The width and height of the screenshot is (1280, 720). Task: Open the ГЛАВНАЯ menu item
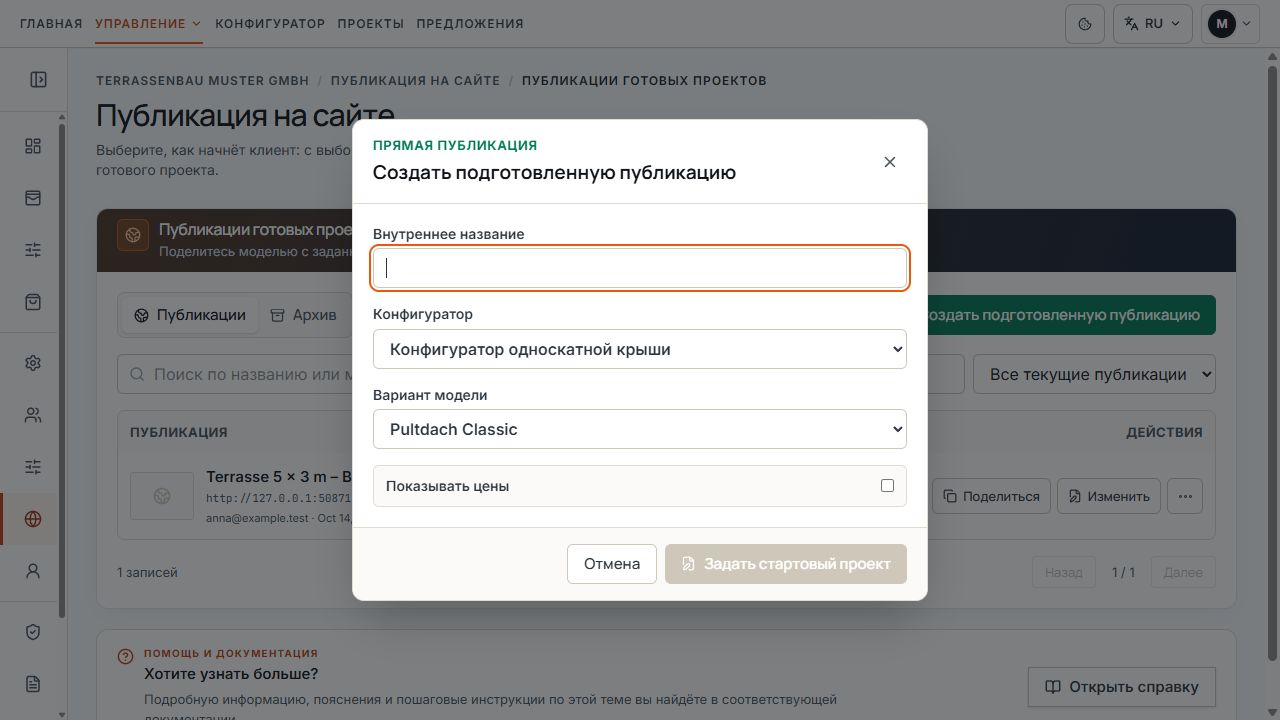(51, 23)
